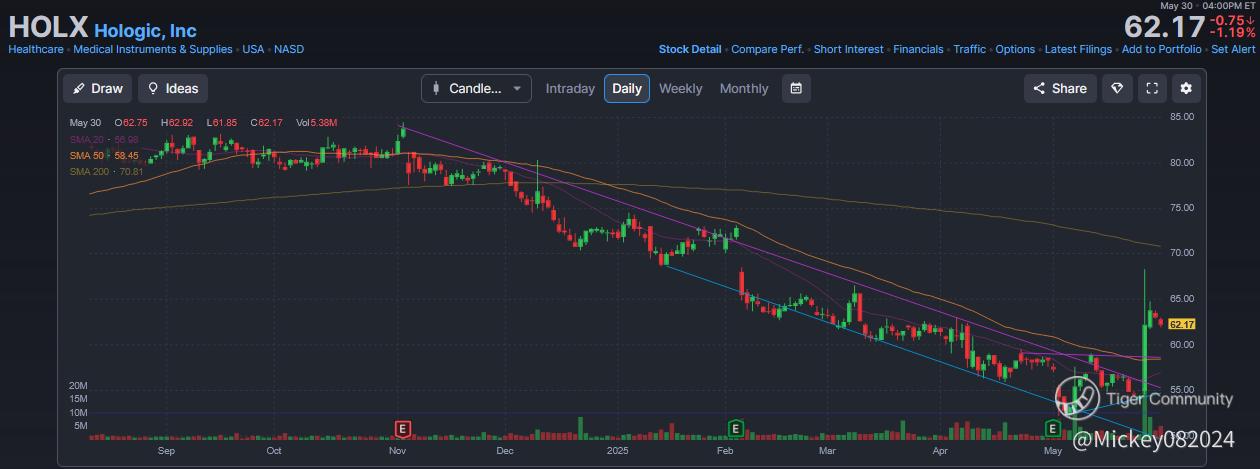Image resolution: width=1260 pixels, height=469 pixels.
Task: Click the May earnings E marker
Action: click(1052, 428)
